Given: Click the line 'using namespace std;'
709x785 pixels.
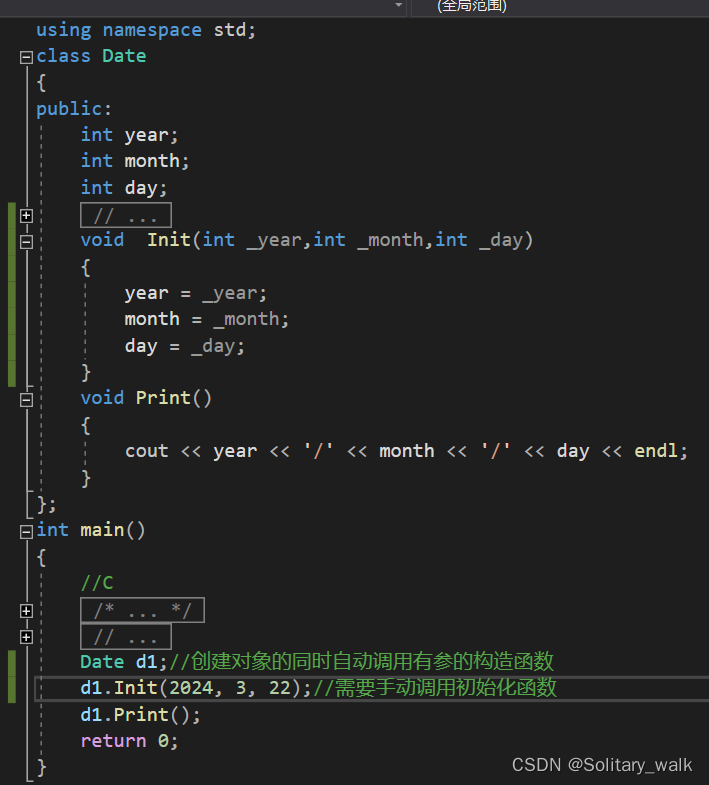Looking at the screenshot, I should tap(146, 31).
